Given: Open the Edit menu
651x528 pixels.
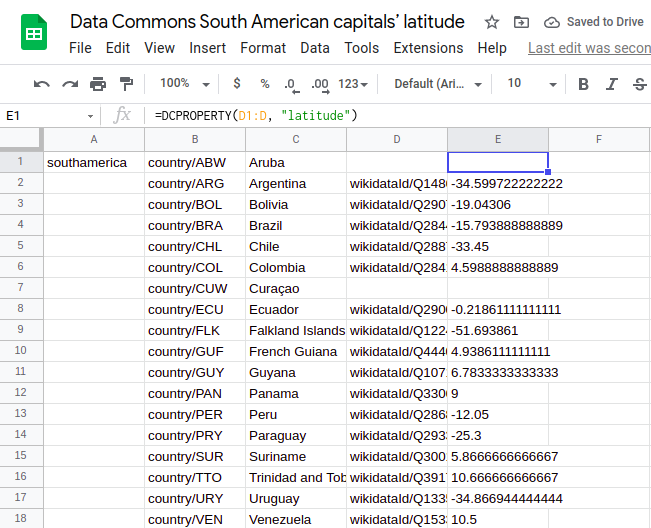Looking at the screenshot, I should (x=117, y=48).
